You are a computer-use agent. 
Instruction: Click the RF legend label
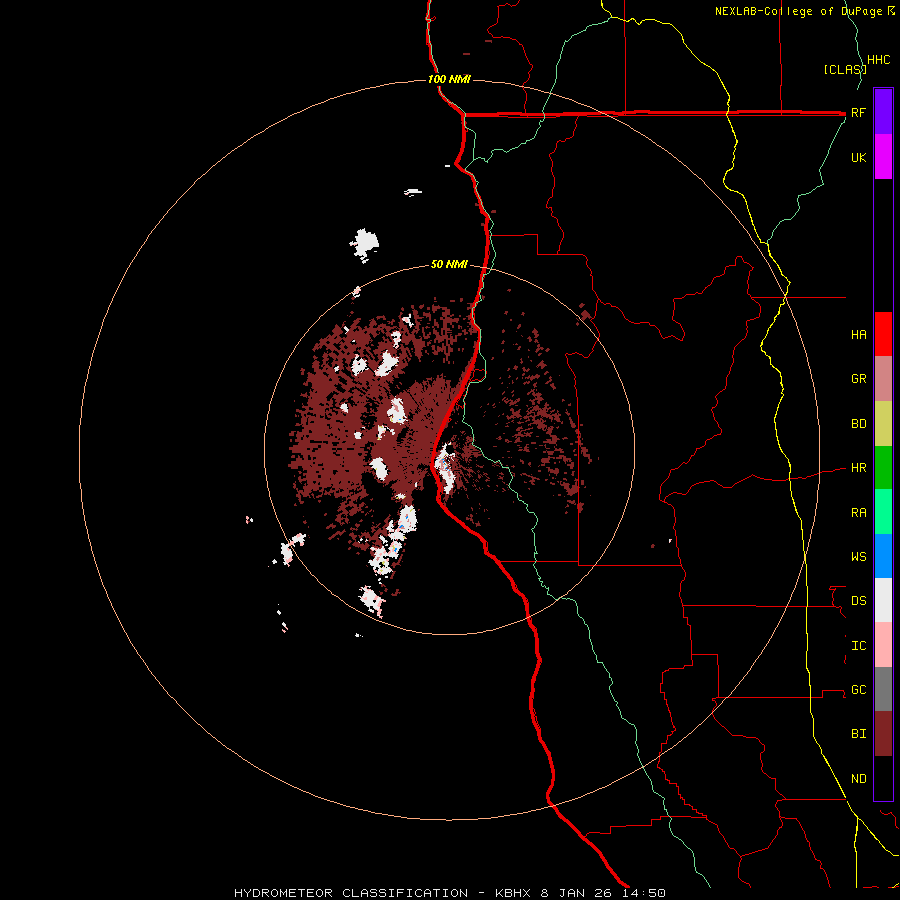[x=858, y=112]
